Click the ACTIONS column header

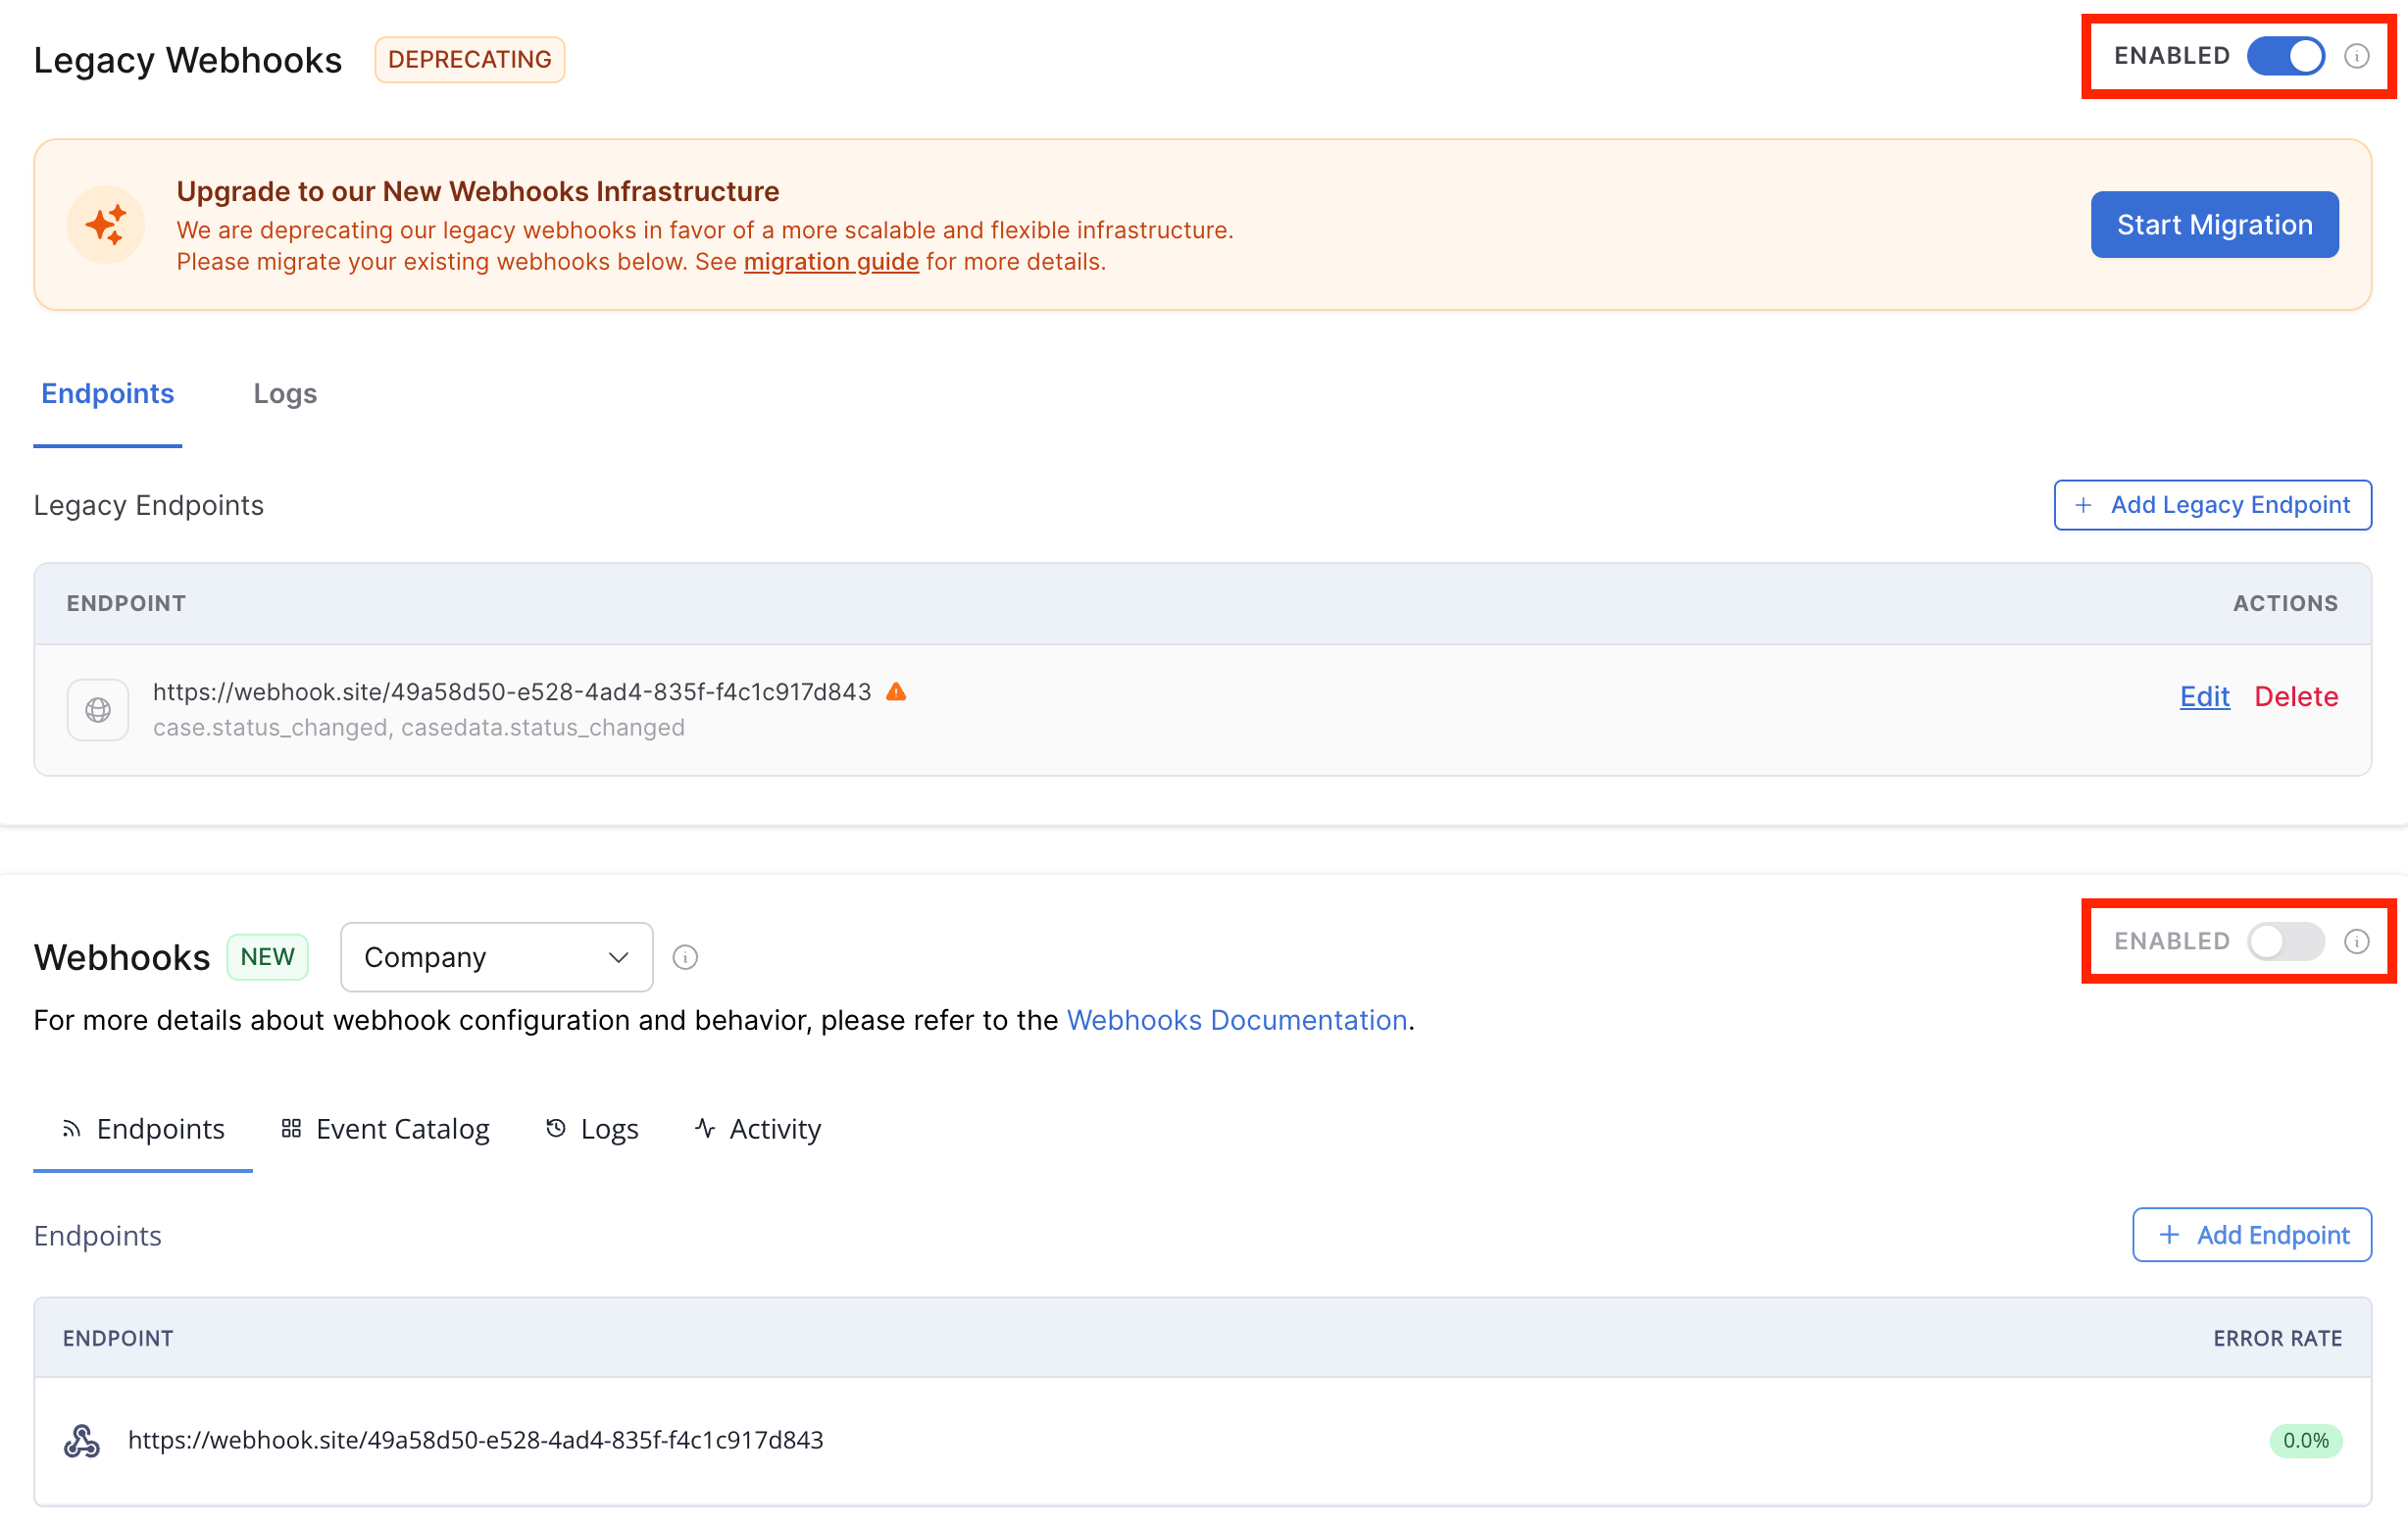point(2286,603)
